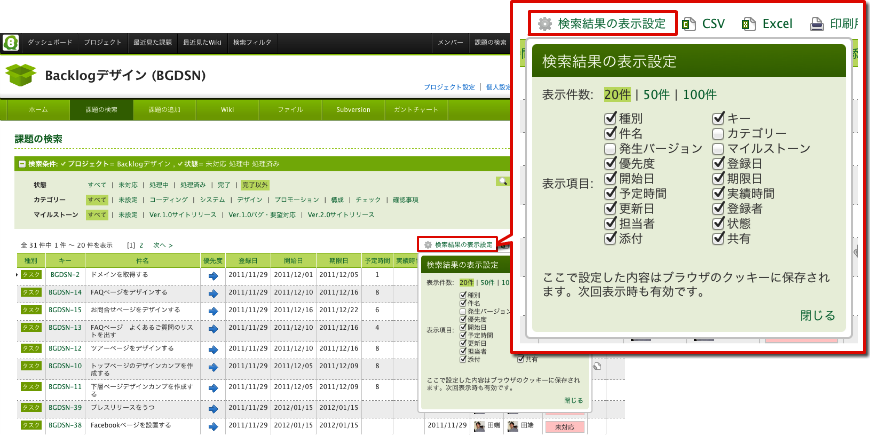Toggle the 件名 checkbox in the enlarged panel
Screen dimensions: 870x435
(x=610, y=133)
